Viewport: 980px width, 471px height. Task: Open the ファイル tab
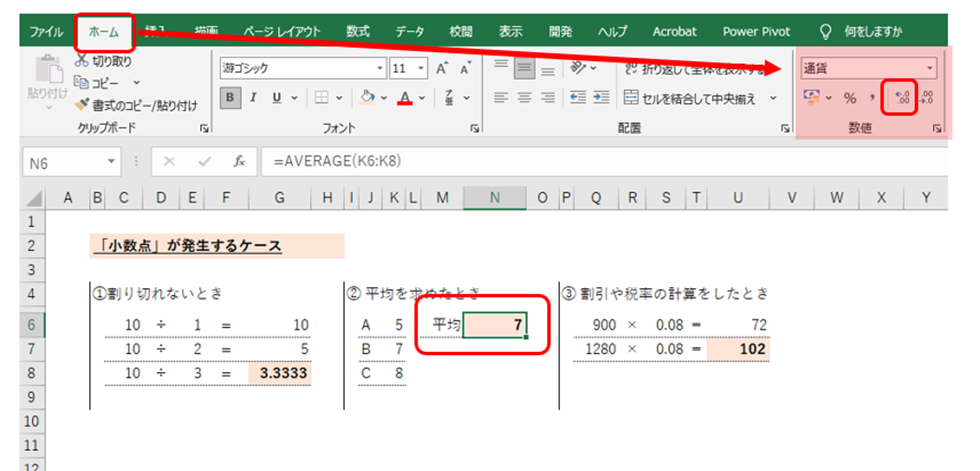pyautogui.click(x=46, y=31)
